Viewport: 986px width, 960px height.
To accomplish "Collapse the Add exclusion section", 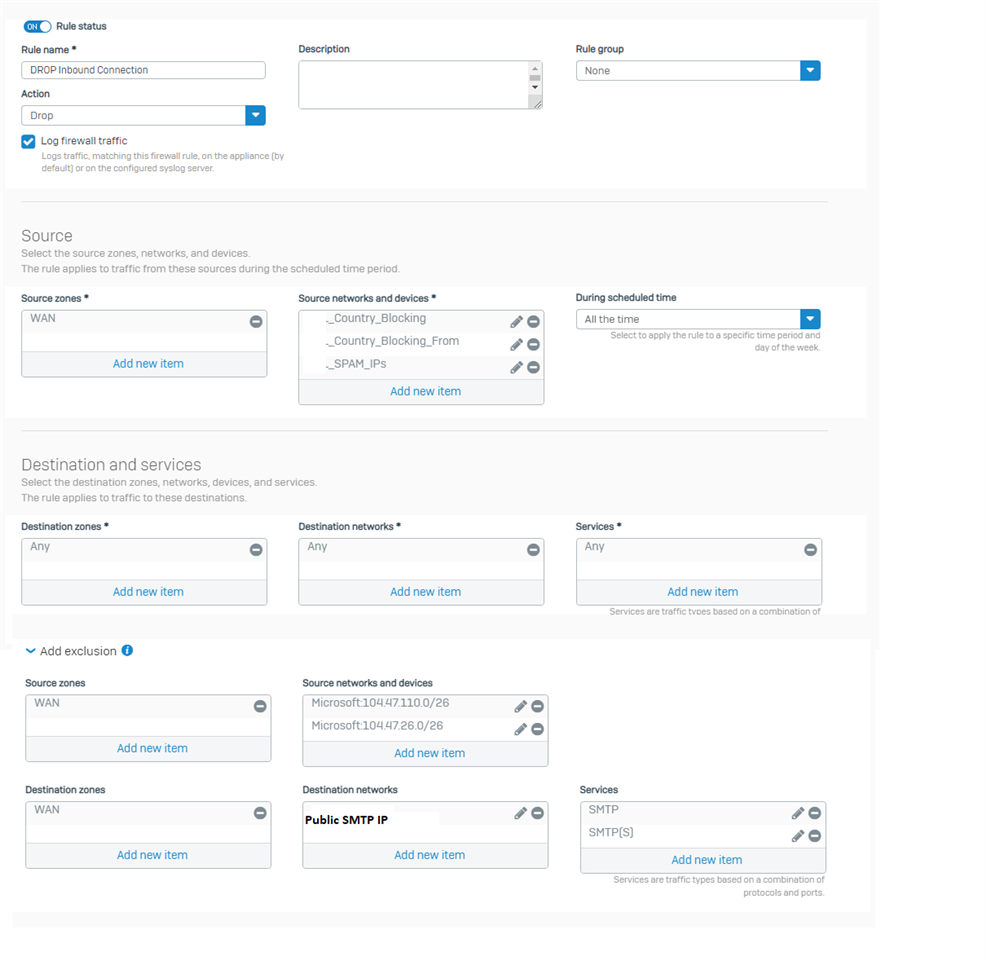I will 30,651.
